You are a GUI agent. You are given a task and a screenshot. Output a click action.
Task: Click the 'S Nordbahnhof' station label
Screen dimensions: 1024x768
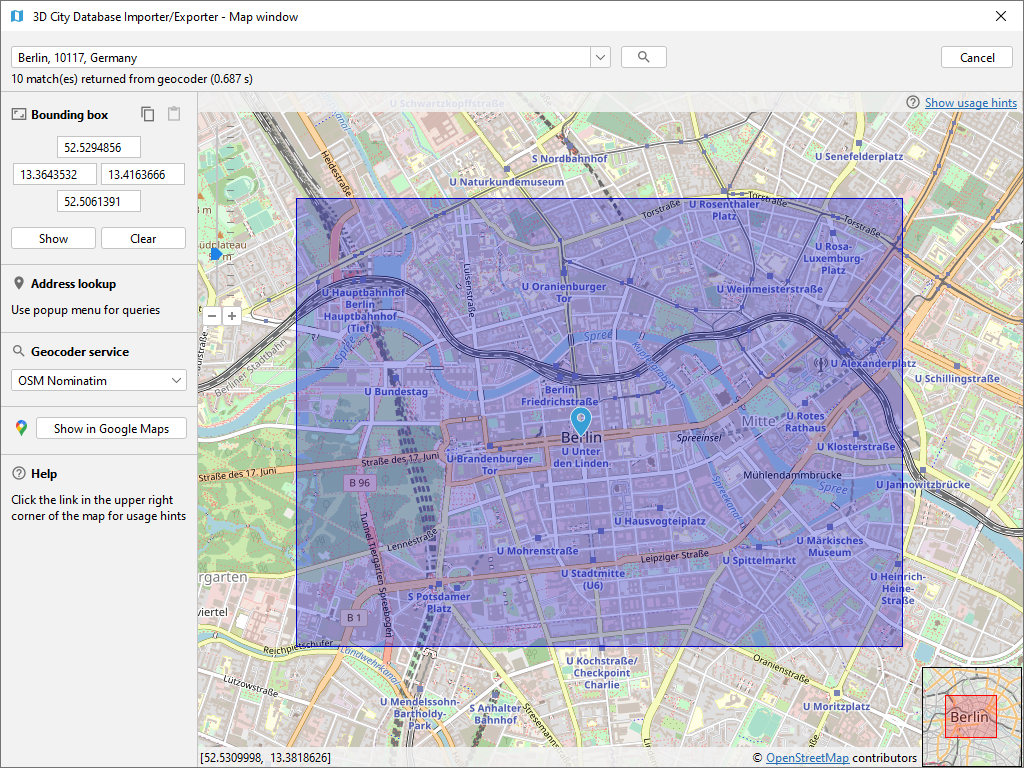coord(569,158)
